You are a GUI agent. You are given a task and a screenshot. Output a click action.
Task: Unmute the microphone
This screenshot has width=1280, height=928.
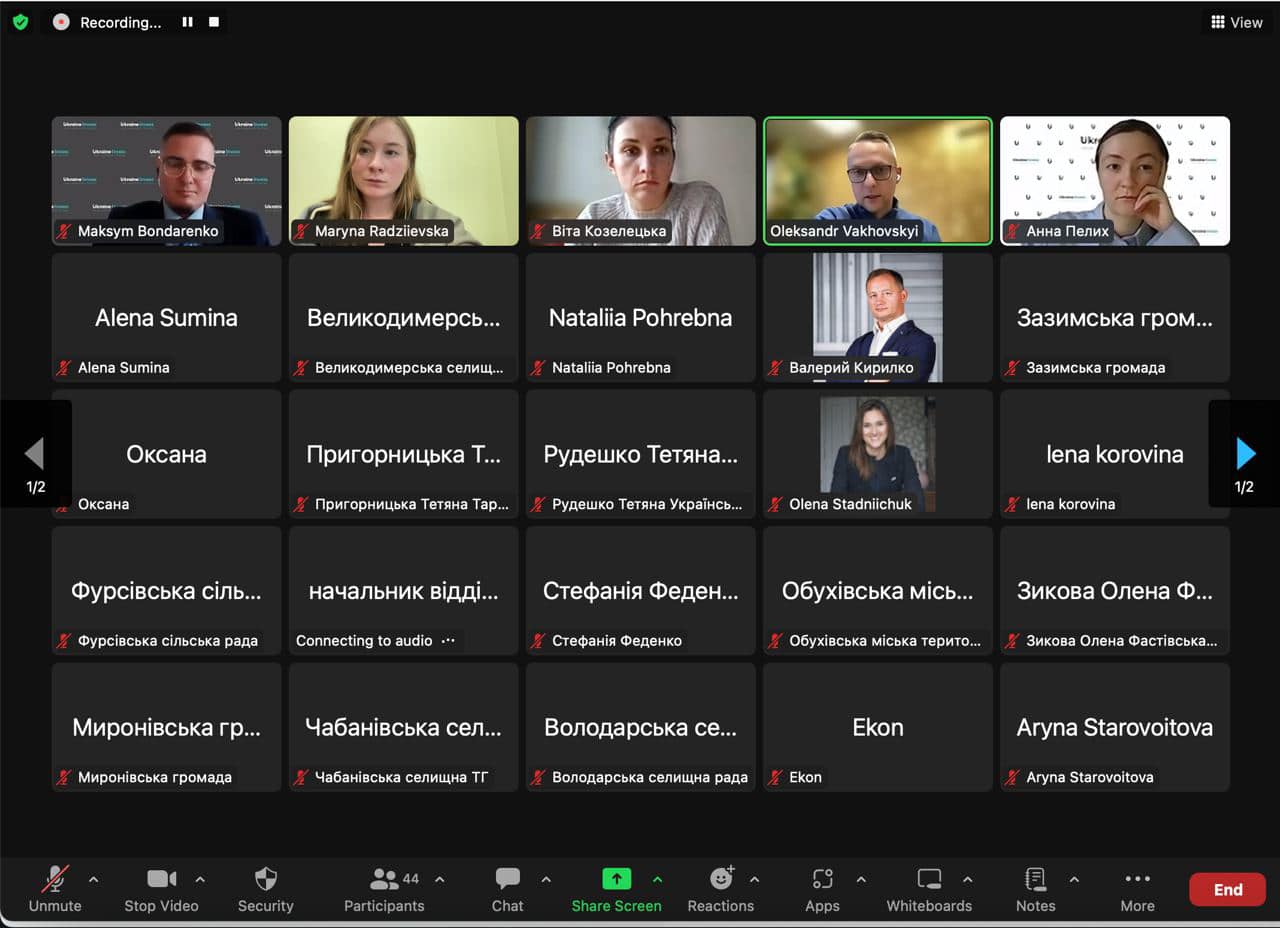pos(55,889)
